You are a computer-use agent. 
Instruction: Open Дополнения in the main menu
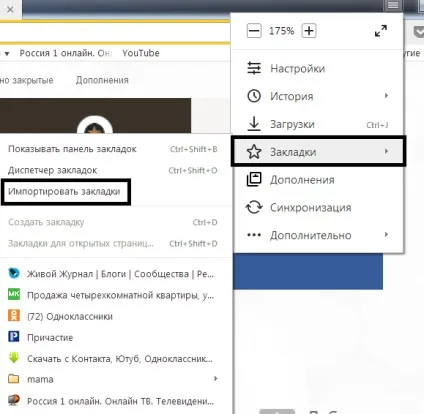(317, 180)
